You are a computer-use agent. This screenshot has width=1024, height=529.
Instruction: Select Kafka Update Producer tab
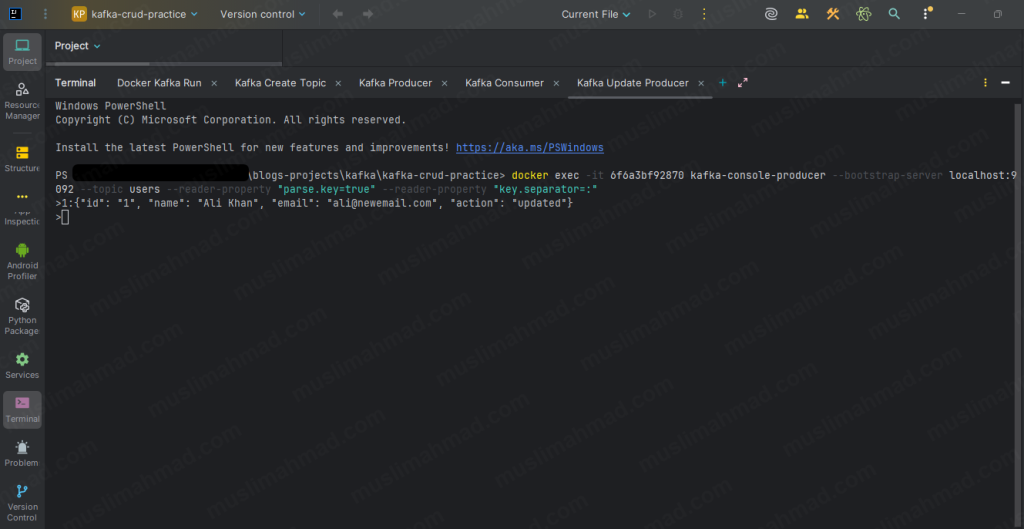coord(633,83)
